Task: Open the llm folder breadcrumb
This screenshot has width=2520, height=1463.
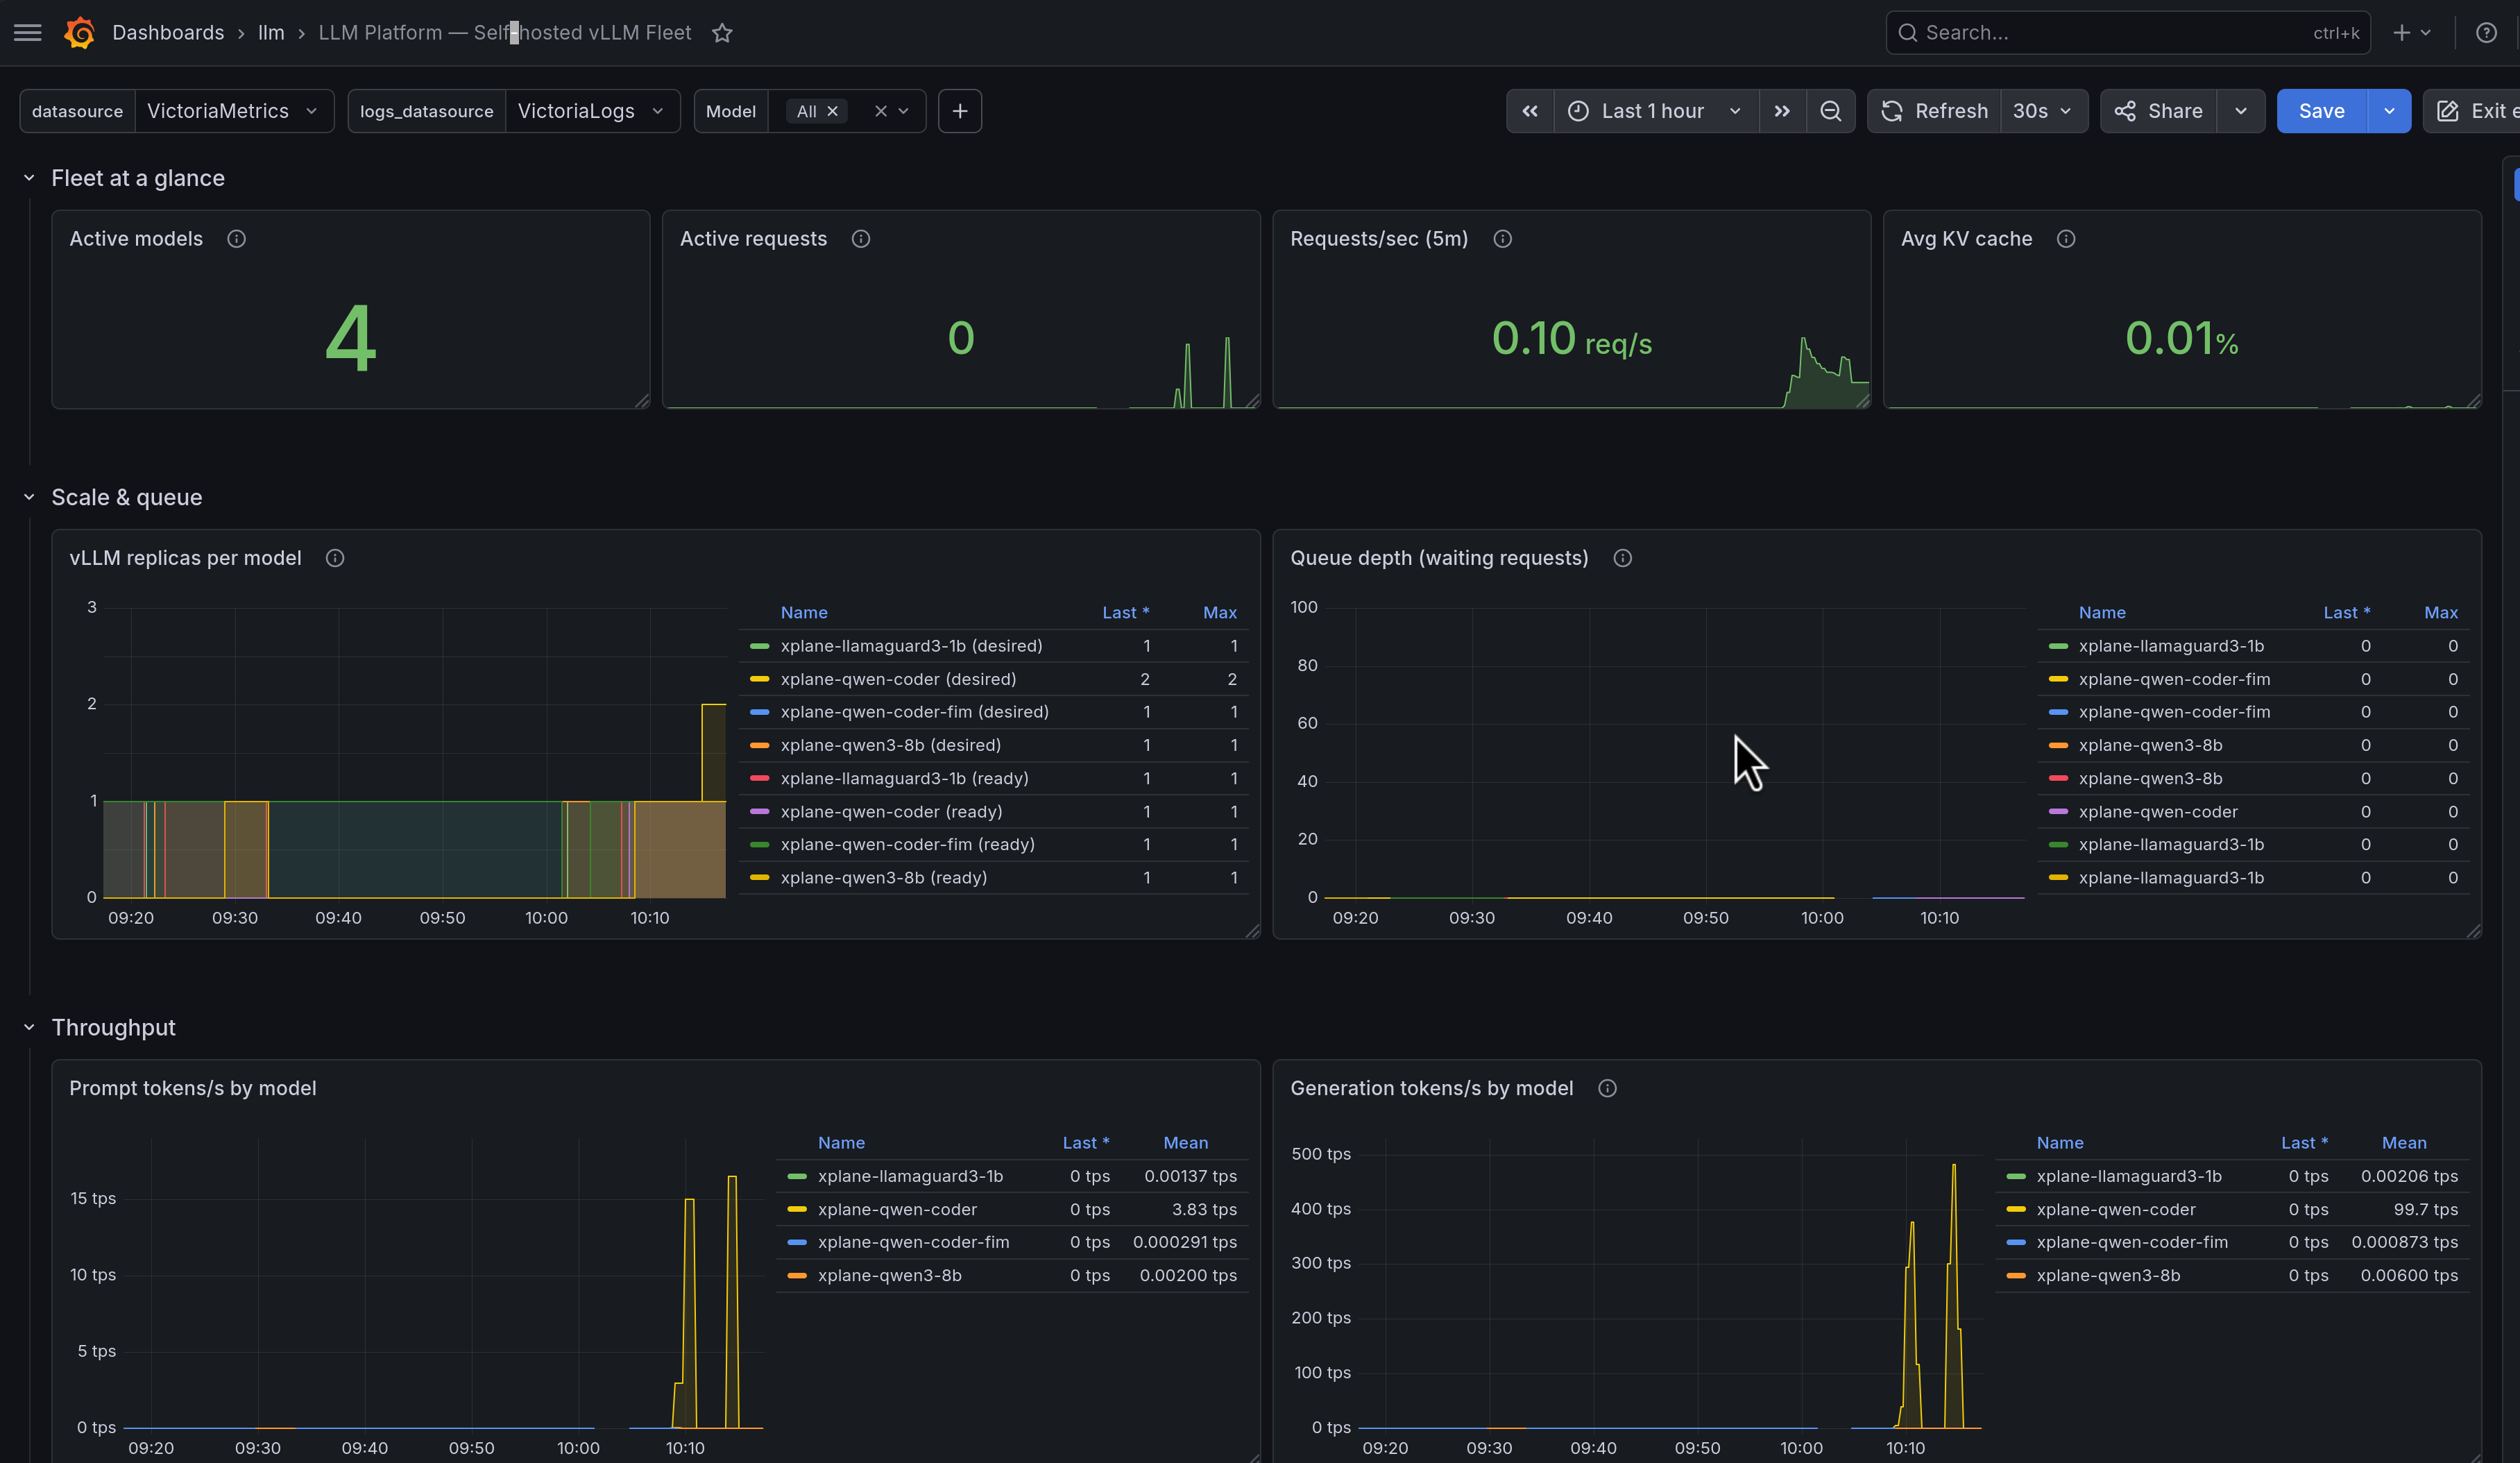Action: pos(271,33)
